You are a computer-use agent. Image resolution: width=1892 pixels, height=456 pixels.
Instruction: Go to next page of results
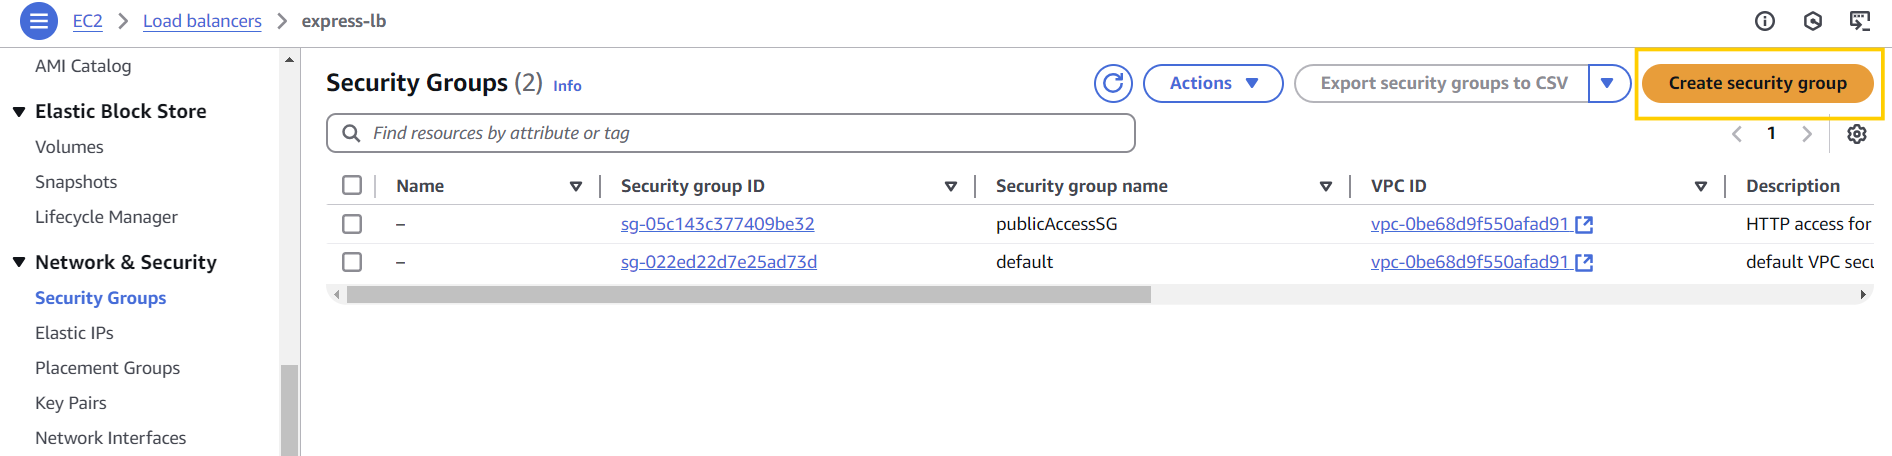pyautogui.click(x=1806, y=134)
